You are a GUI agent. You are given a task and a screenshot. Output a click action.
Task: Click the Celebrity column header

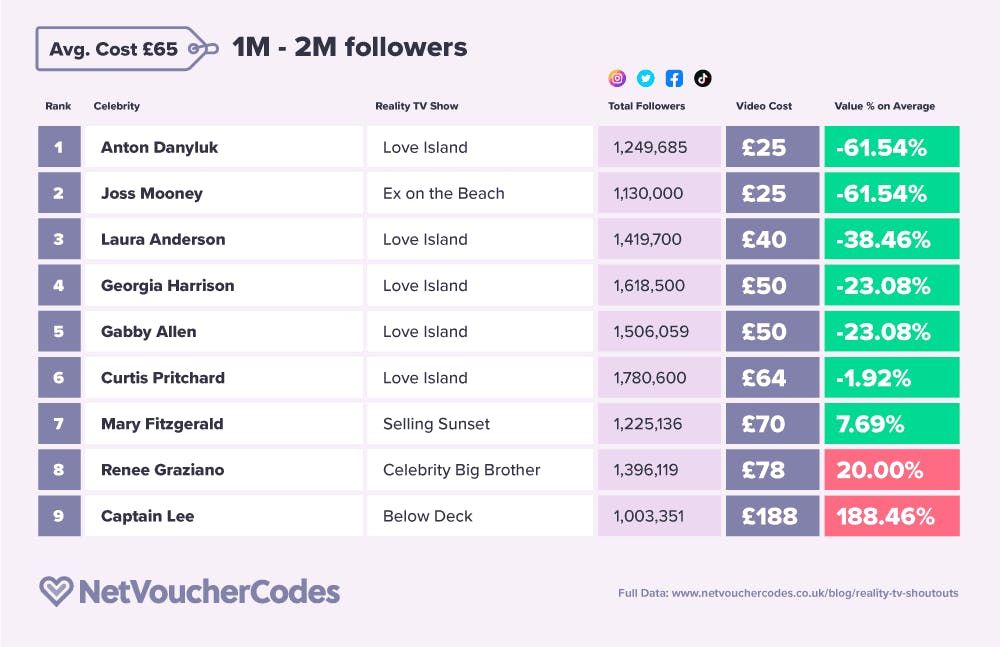pos(116,106)
